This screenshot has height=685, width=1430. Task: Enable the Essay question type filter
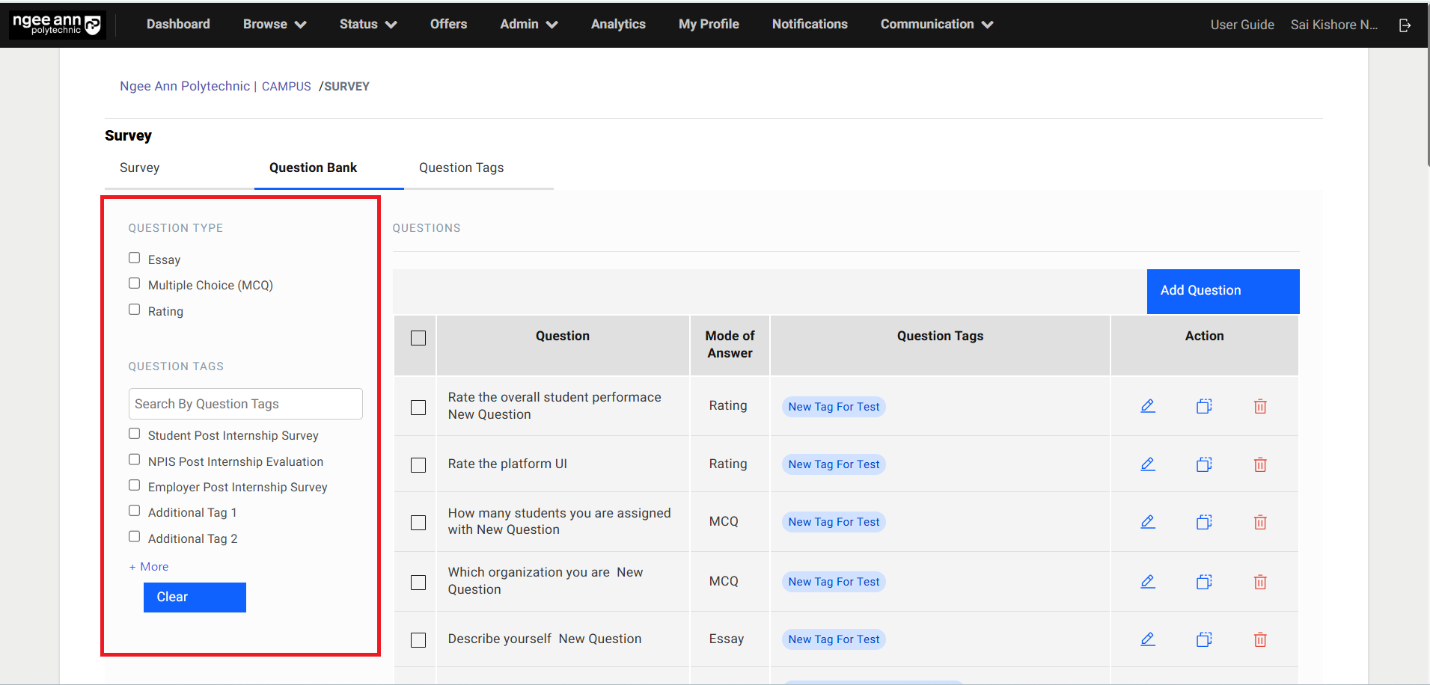click(x=134, y=258)
